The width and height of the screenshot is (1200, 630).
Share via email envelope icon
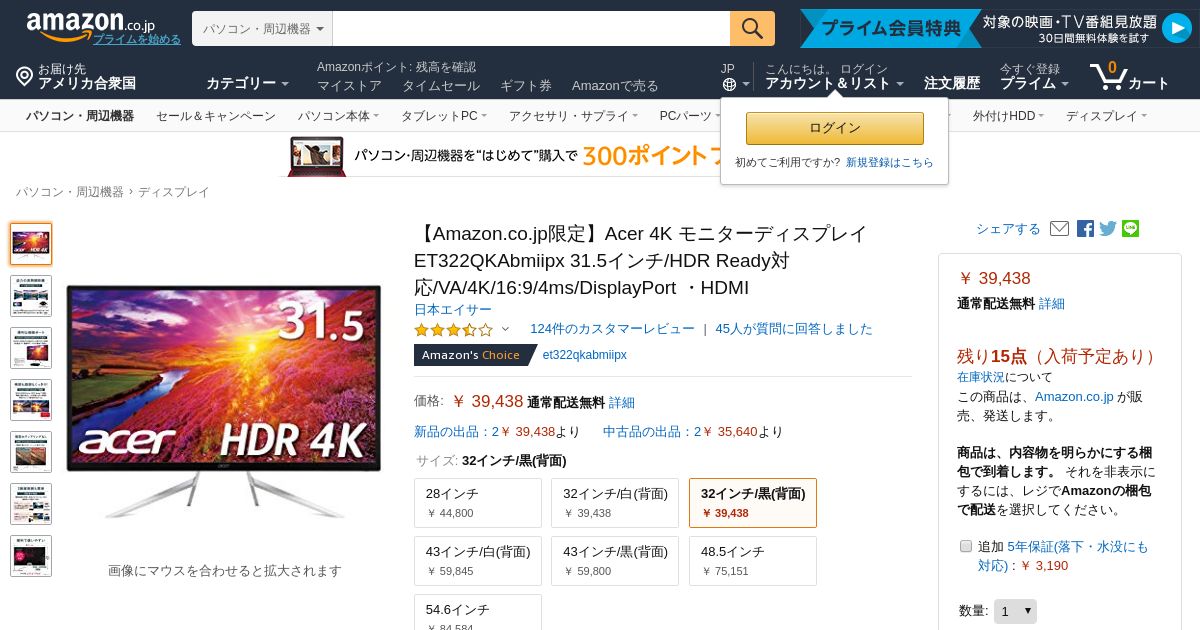click(x=1059, y=229)
